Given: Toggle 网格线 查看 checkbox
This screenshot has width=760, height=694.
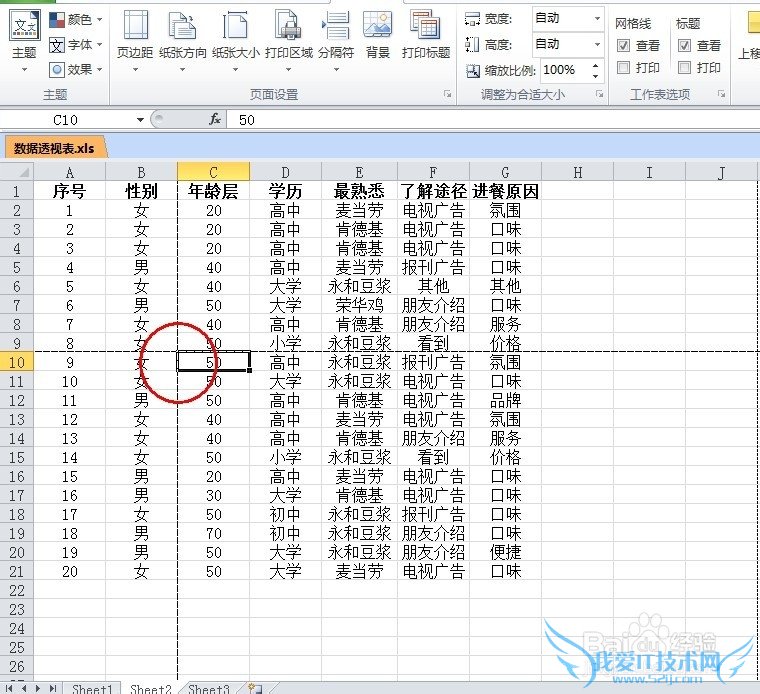Looking at the screenshot, I should 623,46.
